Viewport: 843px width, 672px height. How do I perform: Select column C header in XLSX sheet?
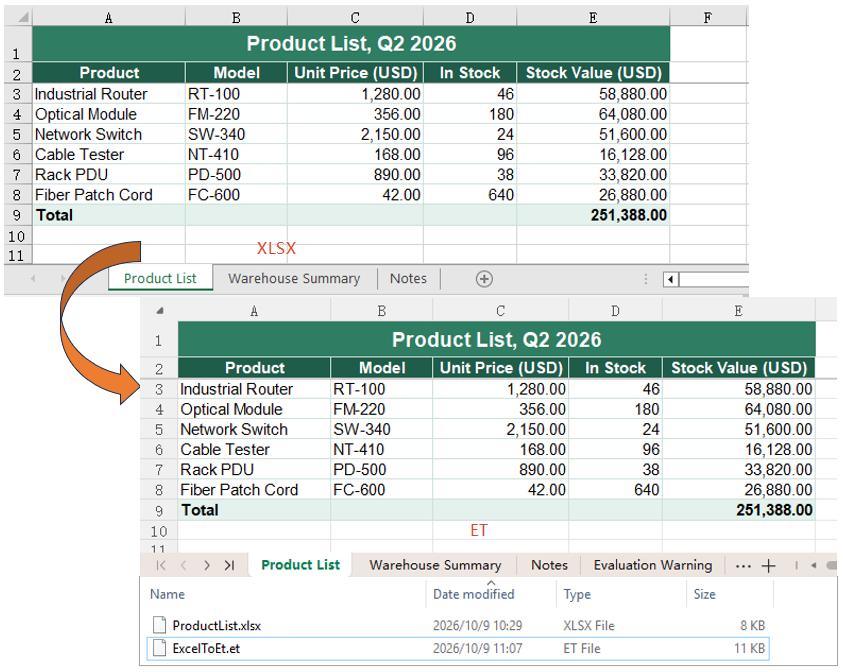pos(355,18)
